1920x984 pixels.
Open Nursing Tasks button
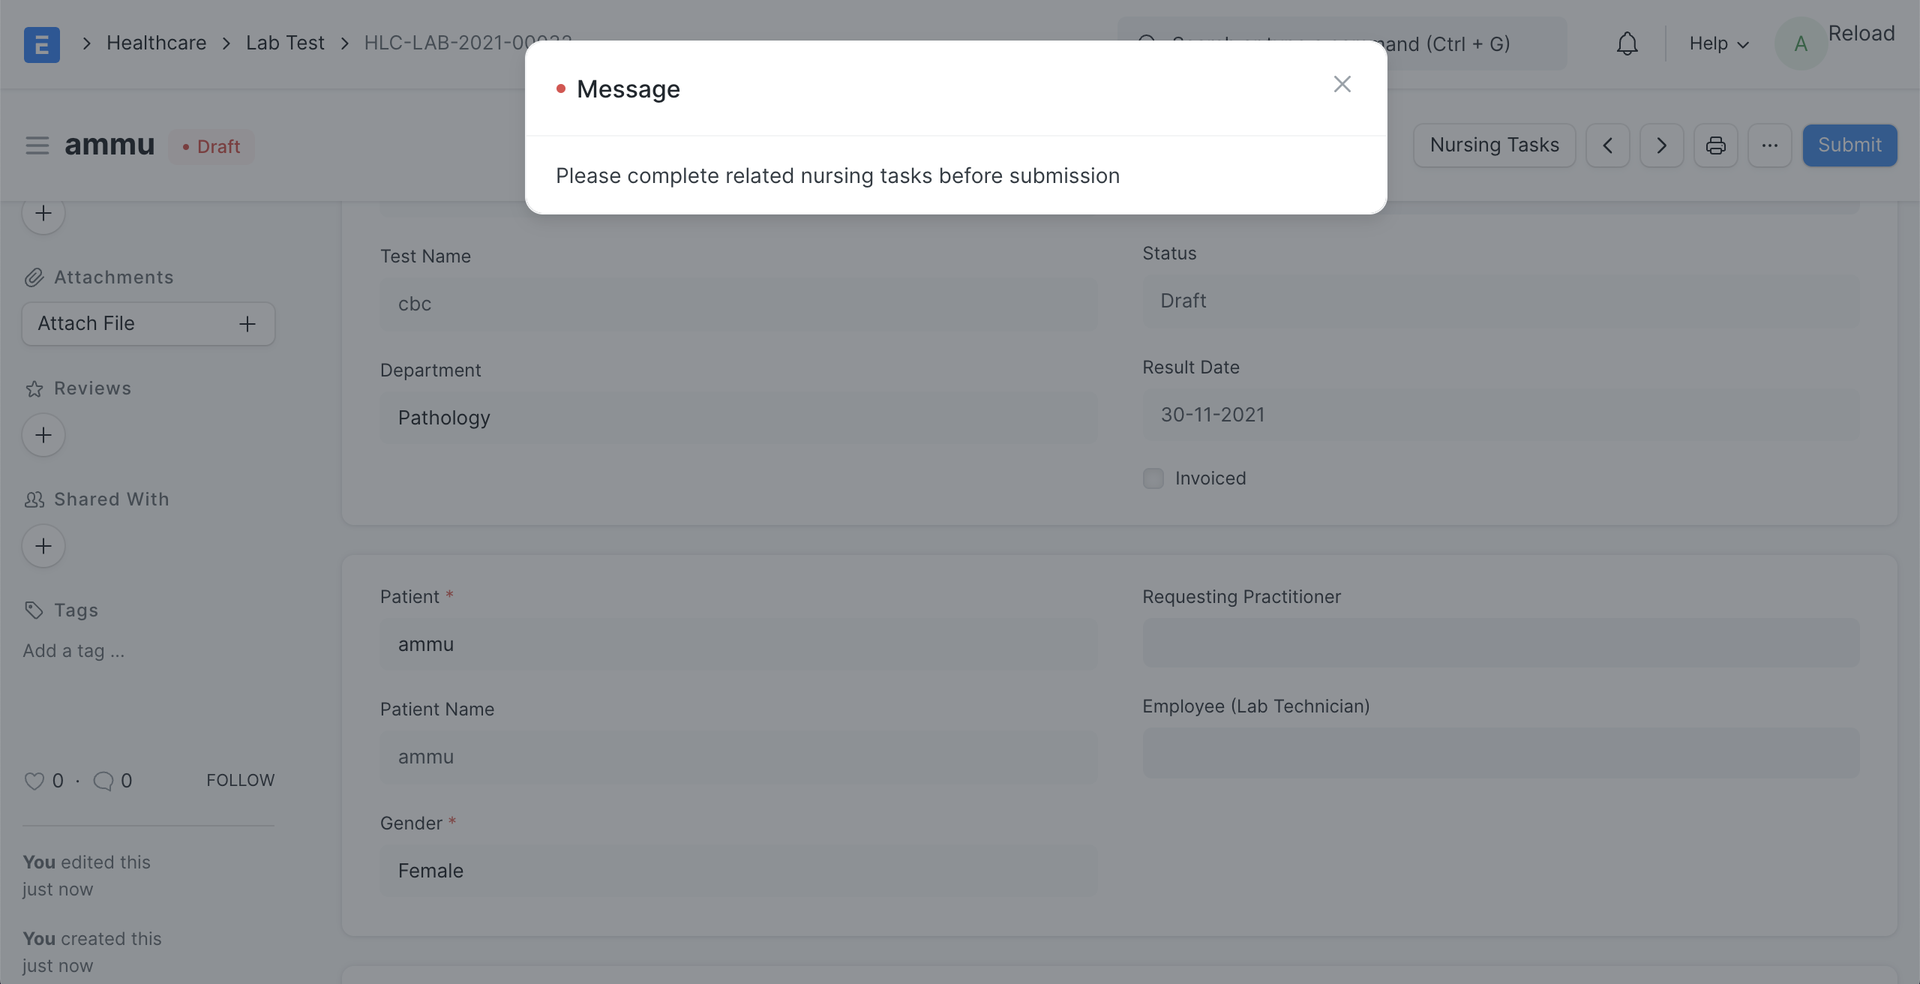(1494, 146)
